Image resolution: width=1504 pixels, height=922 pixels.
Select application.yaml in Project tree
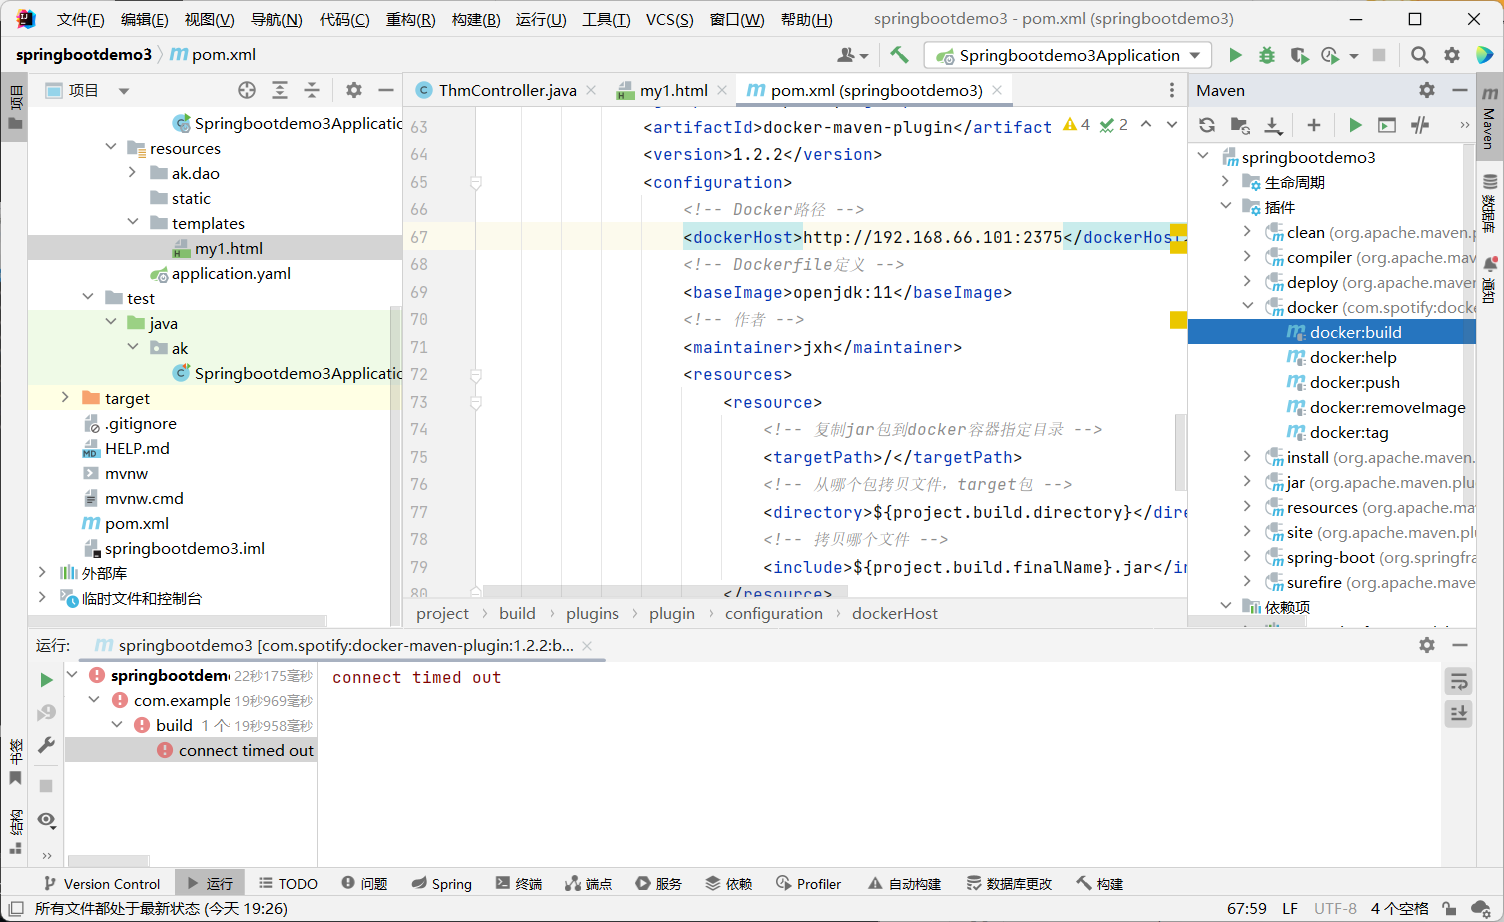click(x=231, y=273)
